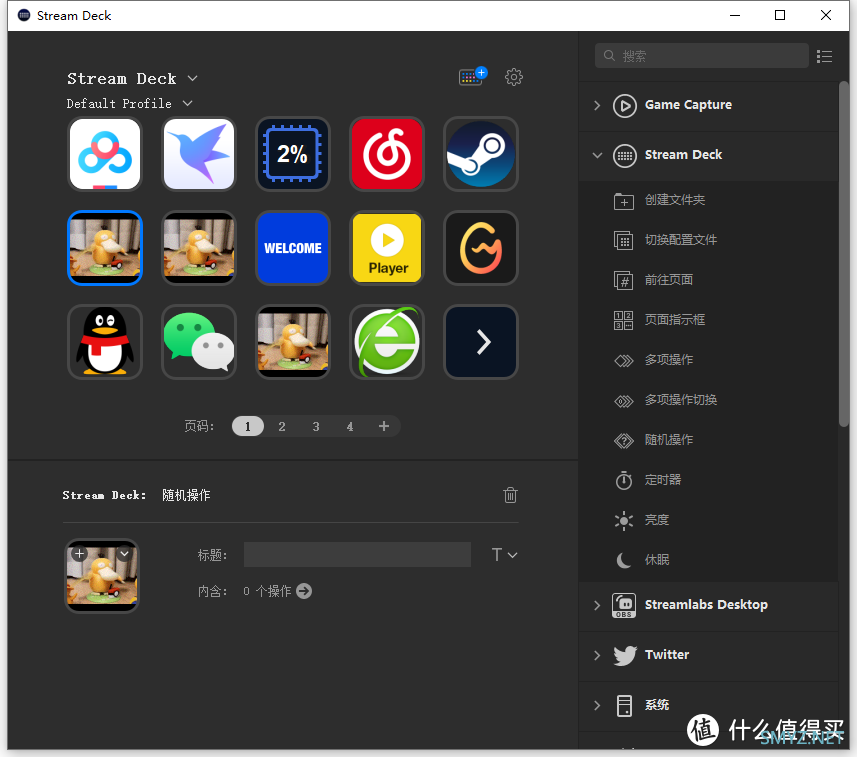Click the CPU 2% usage key
857x757 pixels.
(x=293, y=154)
